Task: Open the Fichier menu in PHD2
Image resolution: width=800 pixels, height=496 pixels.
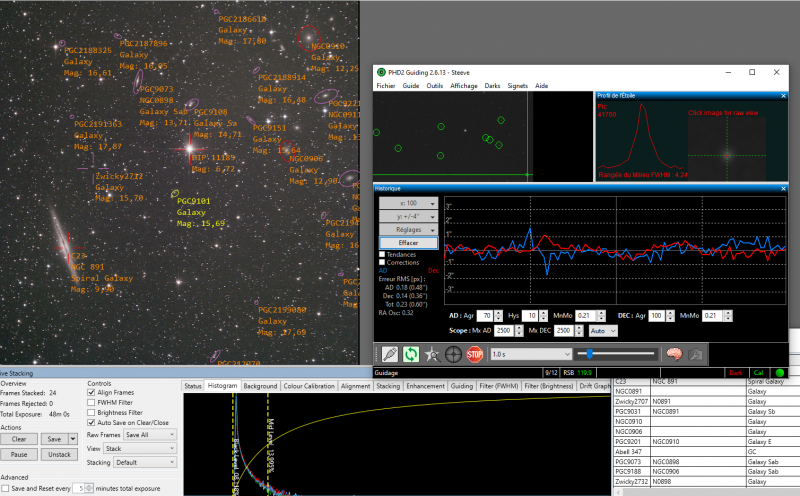Action: [386, 86]
